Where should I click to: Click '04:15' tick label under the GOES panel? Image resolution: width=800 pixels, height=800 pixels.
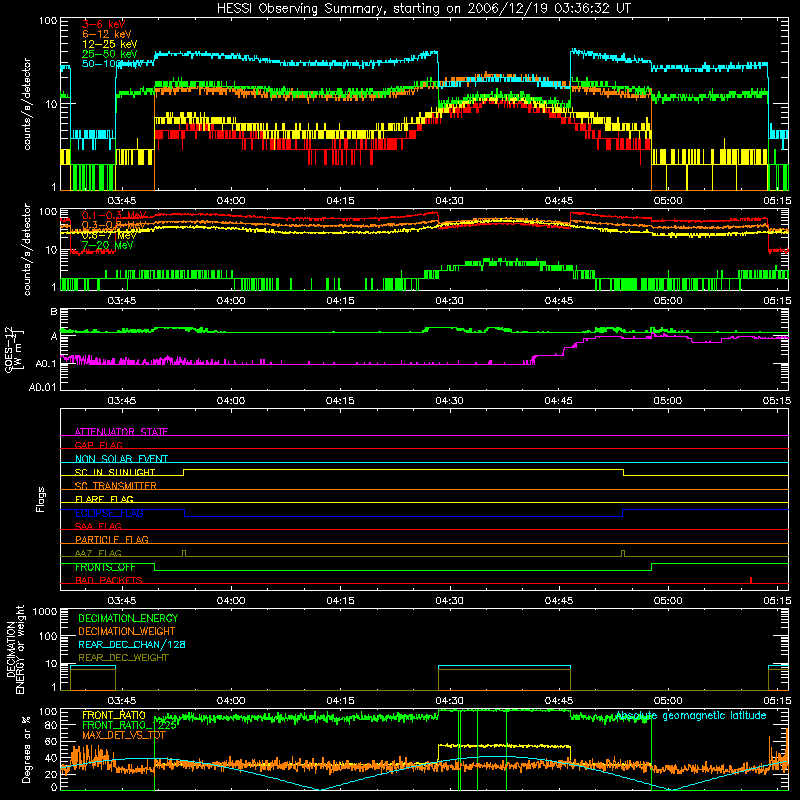point(340,401)
